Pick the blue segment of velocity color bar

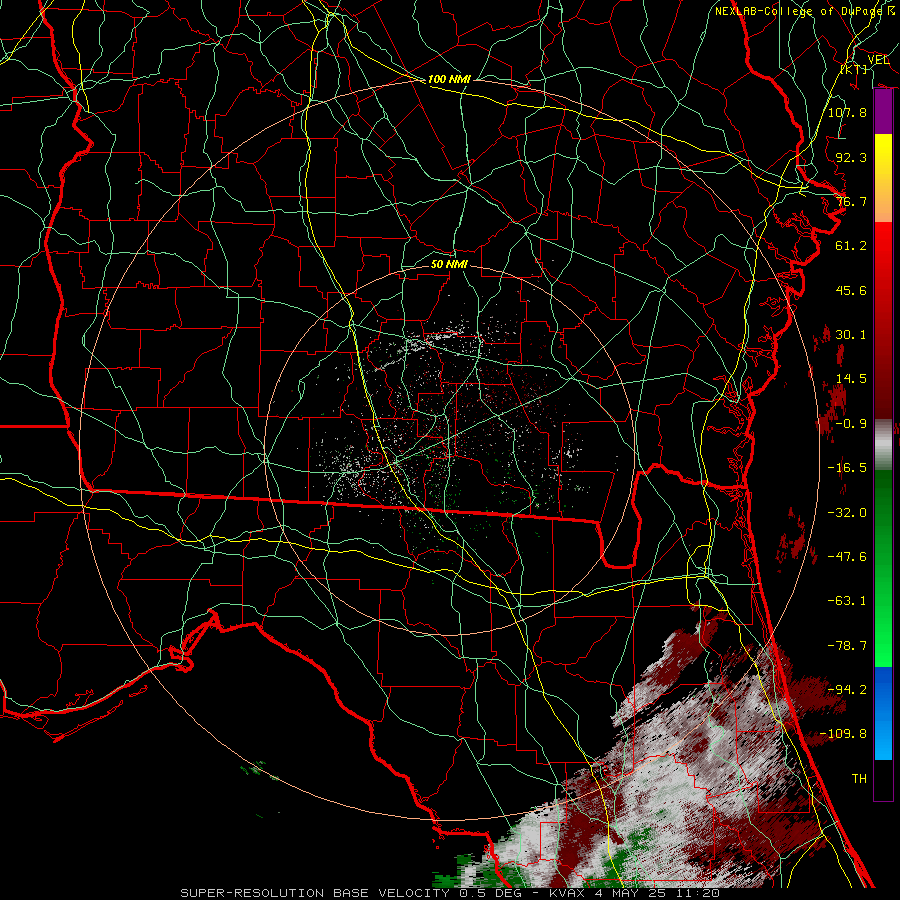tap(883, 713)
